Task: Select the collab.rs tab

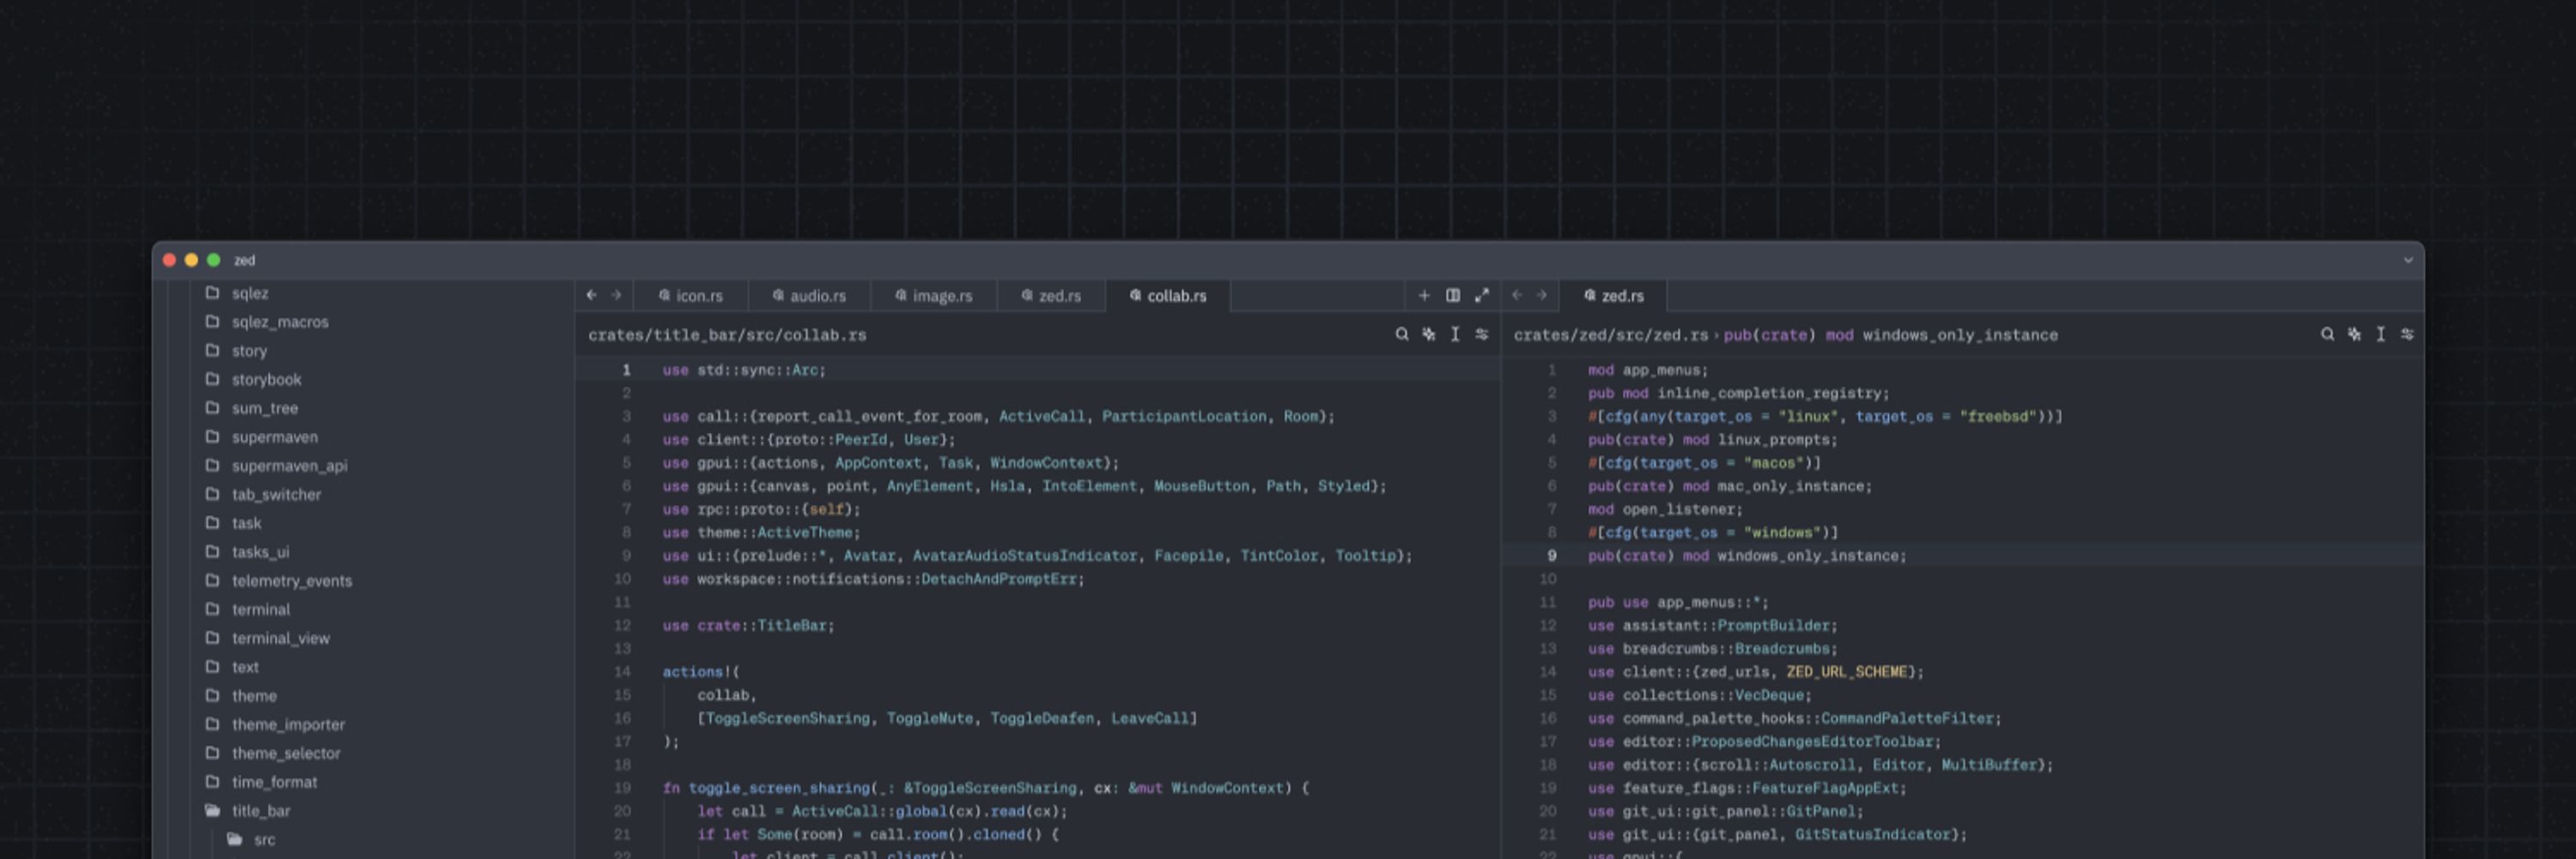Action: (x=1167, y=296)
